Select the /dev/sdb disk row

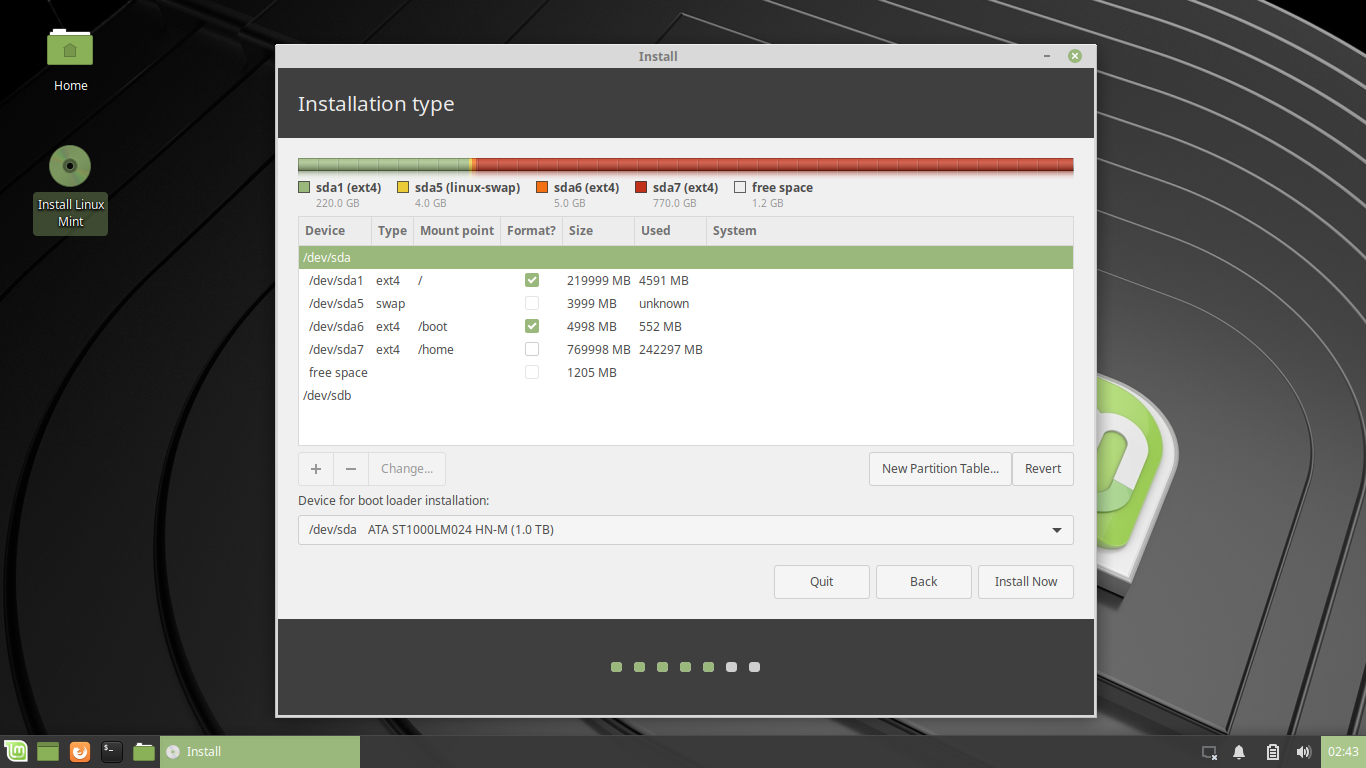(686, 396)
